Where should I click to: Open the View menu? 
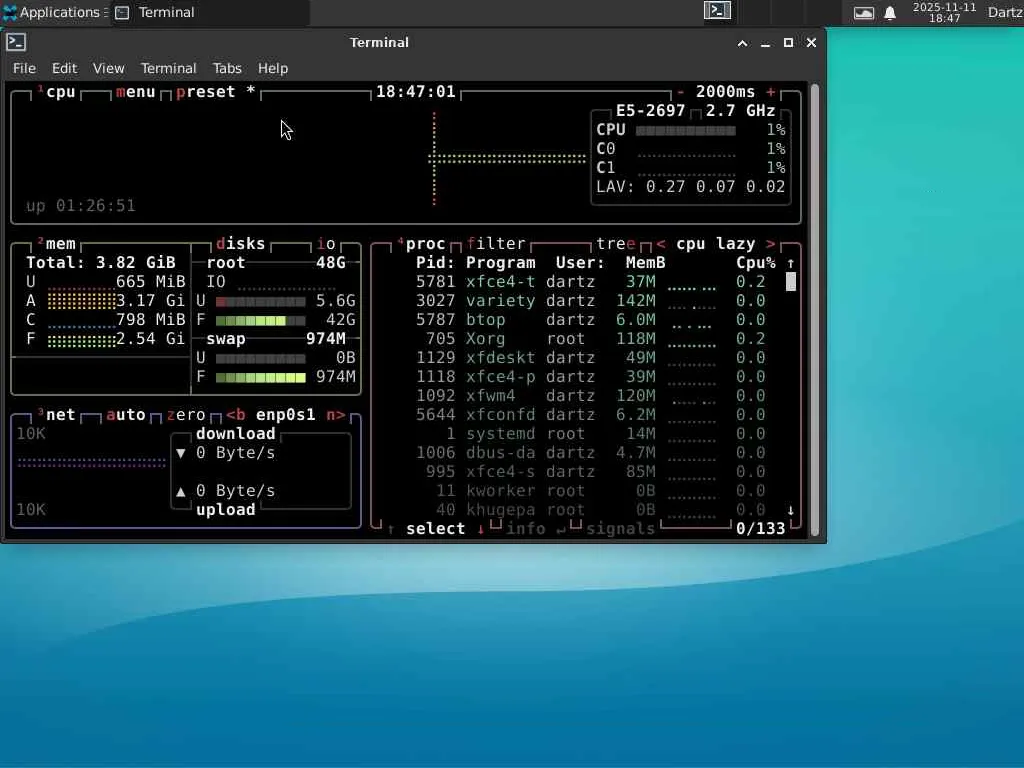(x=108, y=68)
